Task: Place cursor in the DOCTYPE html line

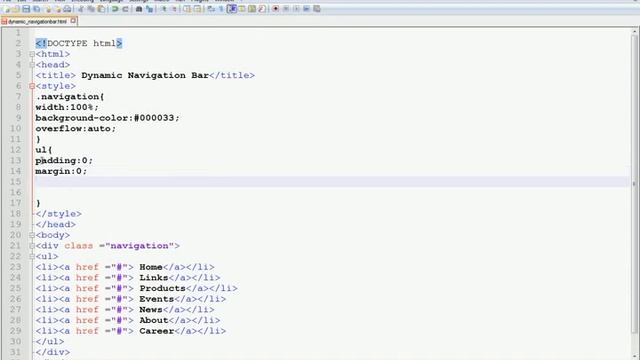Action: 79,43
